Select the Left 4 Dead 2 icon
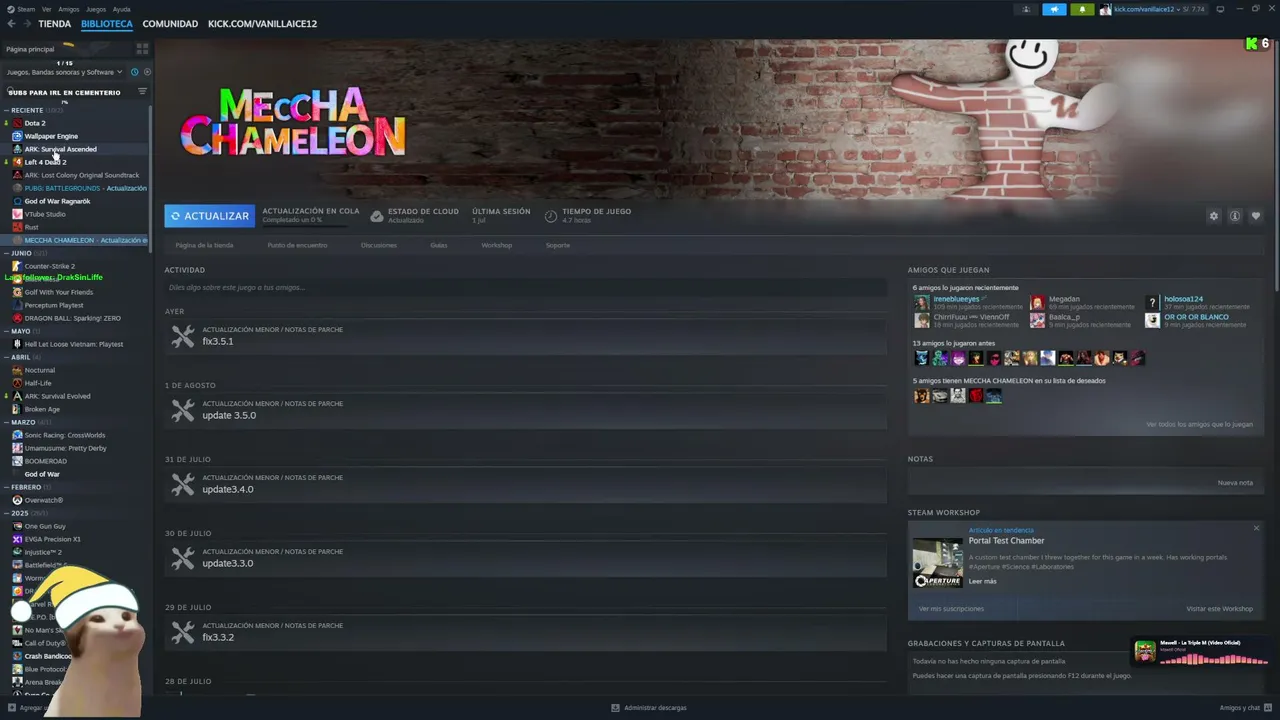This screenshot has width=1280, height=720. 17,162
